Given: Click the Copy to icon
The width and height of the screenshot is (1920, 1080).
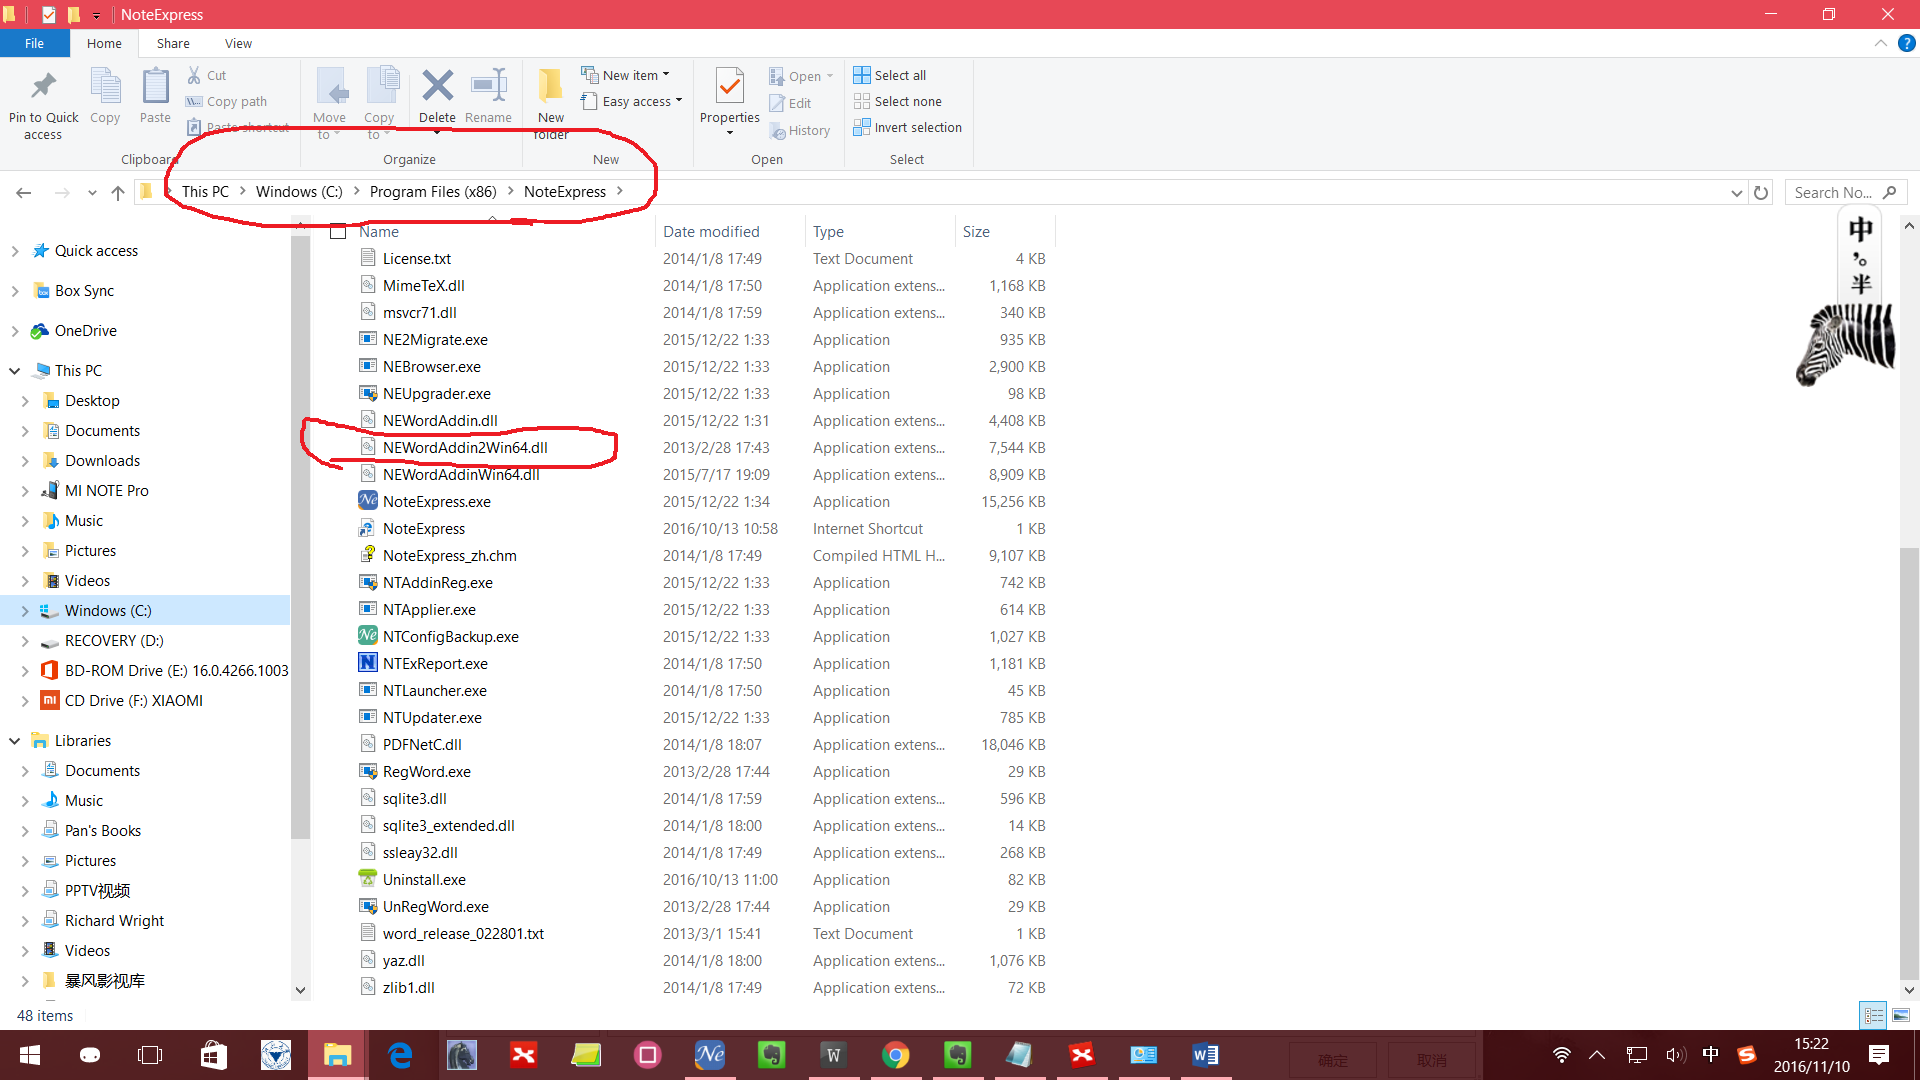Looking at the screenshot, I should 381,87.
